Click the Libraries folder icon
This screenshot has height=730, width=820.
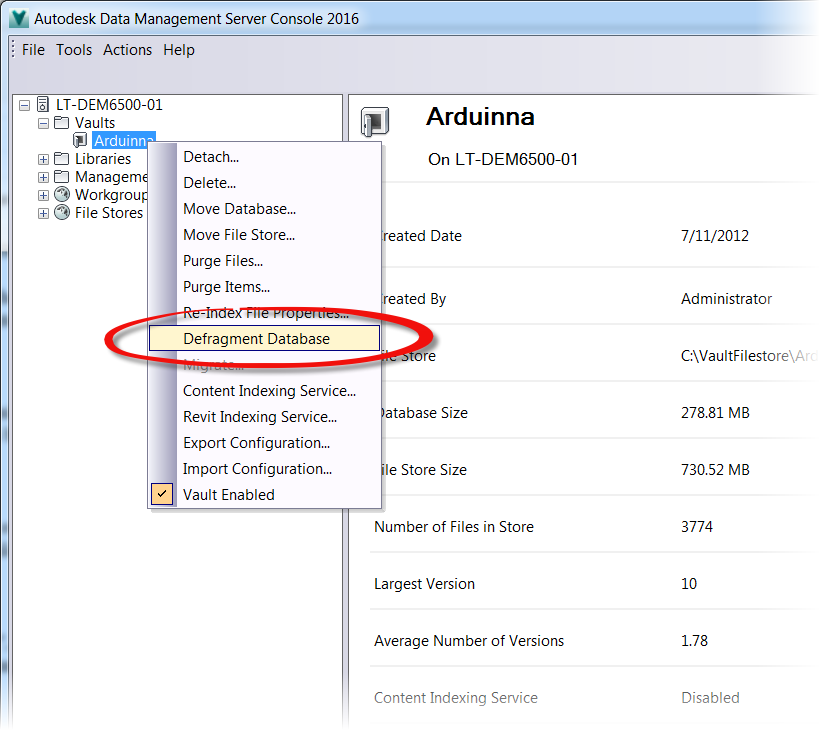(62, 158)
